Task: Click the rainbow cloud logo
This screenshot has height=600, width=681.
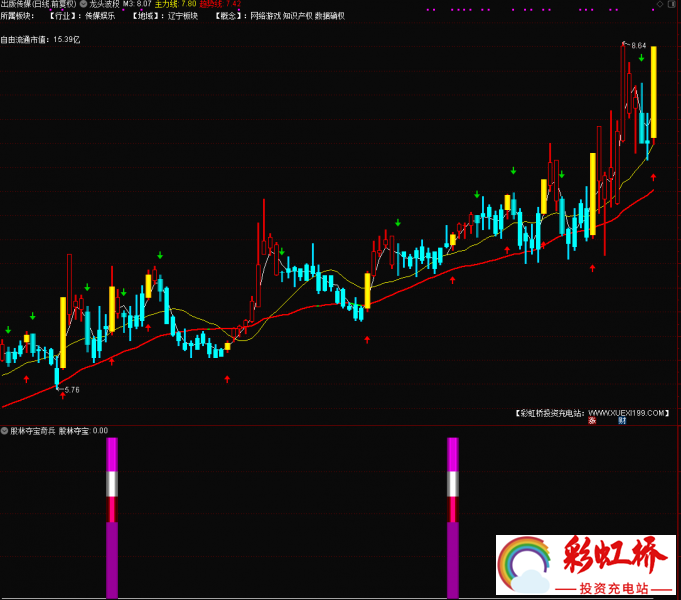Action: (x=526, y=563)
